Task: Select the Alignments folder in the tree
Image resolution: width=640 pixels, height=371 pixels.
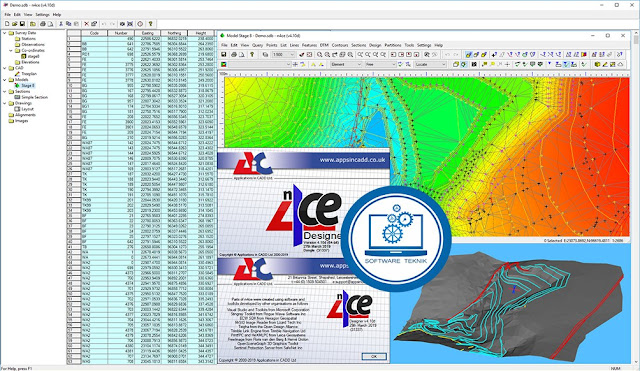Action: click(x=25, y=115)
